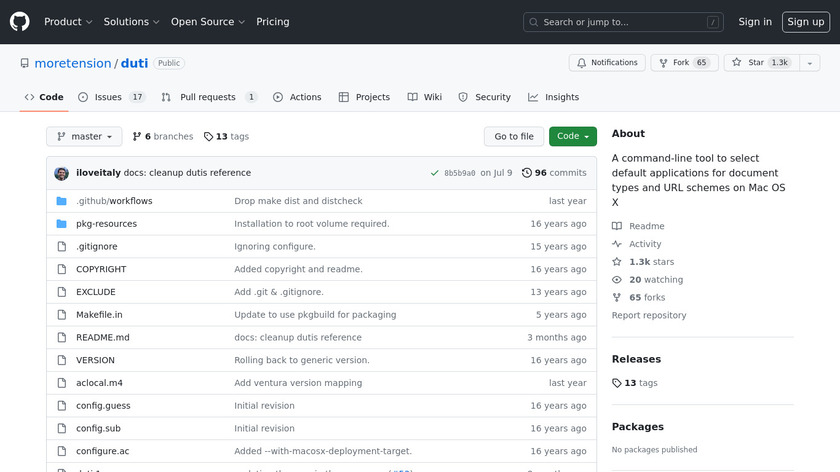Open the iloveitaly author link

98,173
